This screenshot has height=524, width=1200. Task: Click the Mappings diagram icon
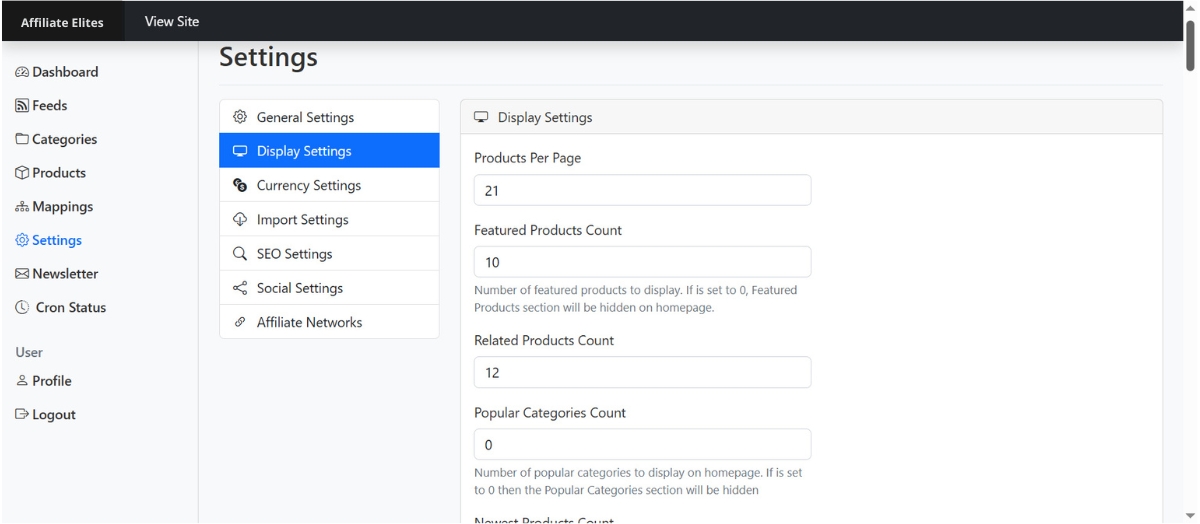(x=23, y=207)
